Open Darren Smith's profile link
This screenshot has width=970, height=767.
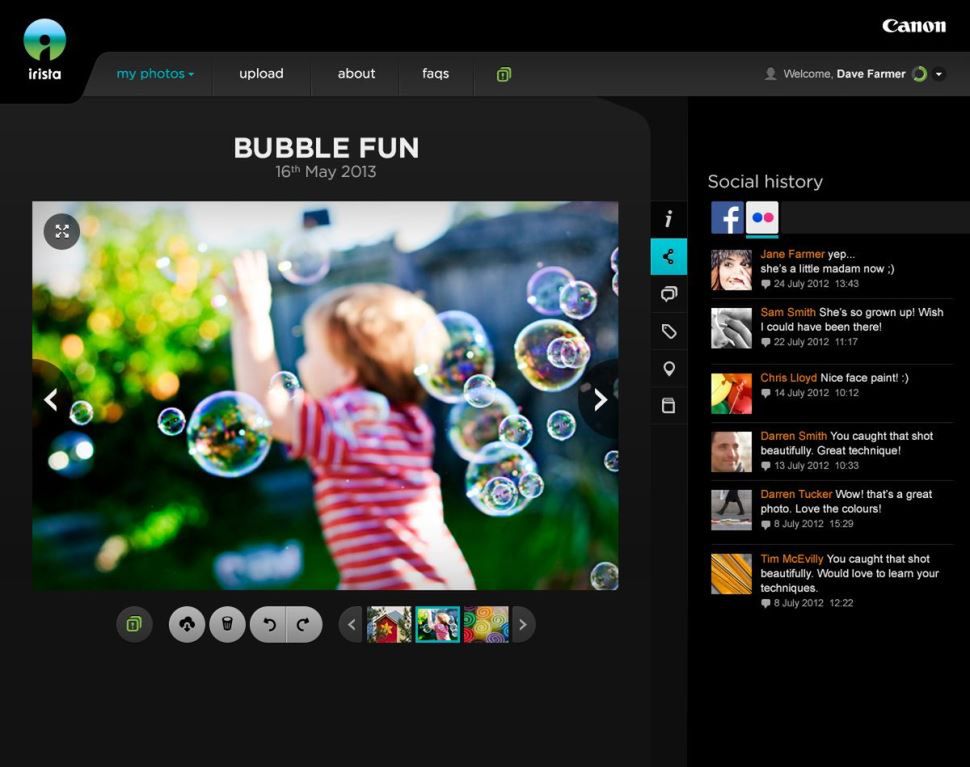coord(793,436)
